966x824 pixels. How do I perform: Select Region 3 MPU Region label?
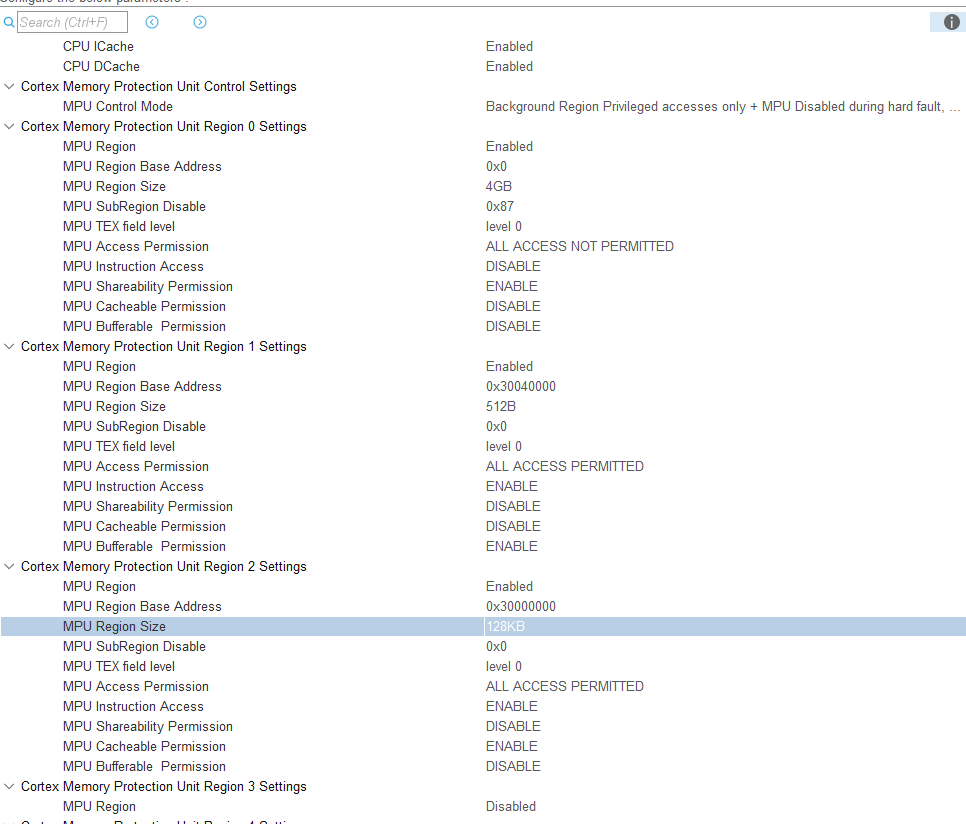99,806
